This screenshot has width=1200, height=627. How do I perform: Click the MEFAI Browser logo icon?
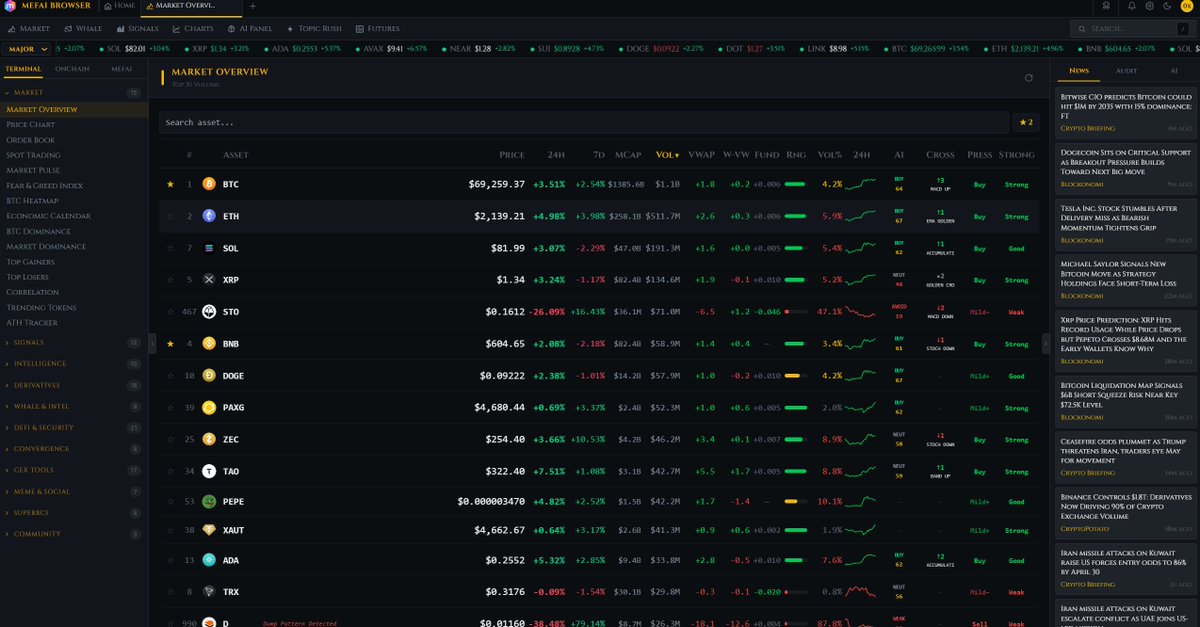10,6
